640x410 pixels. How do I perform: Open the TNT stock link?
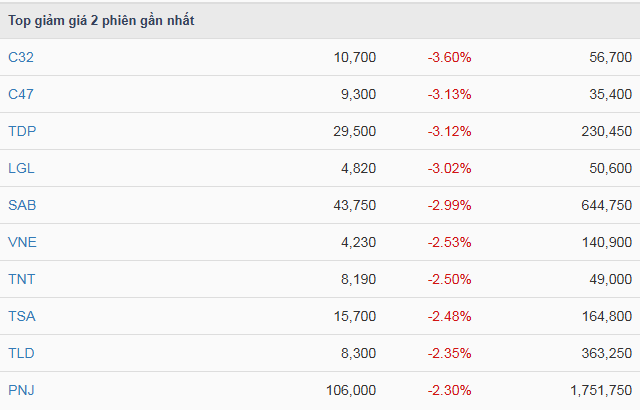click(22, 279)
